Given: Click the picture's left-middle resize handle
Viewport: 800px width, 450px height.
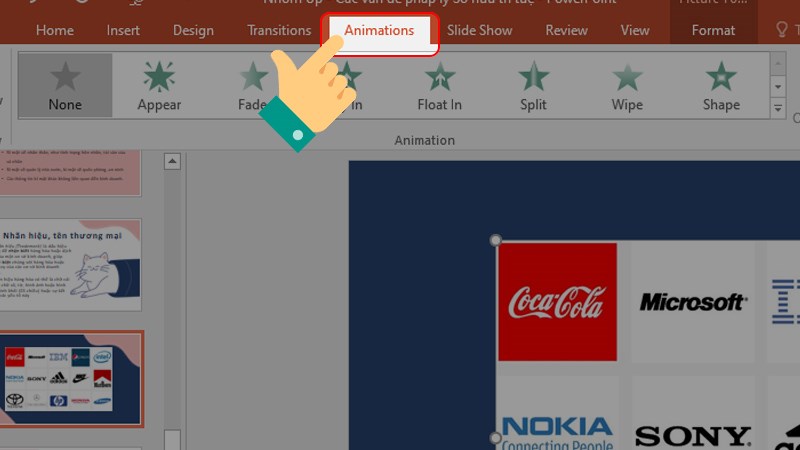Looking at the screenshot, I should click(x=495, y=438).
